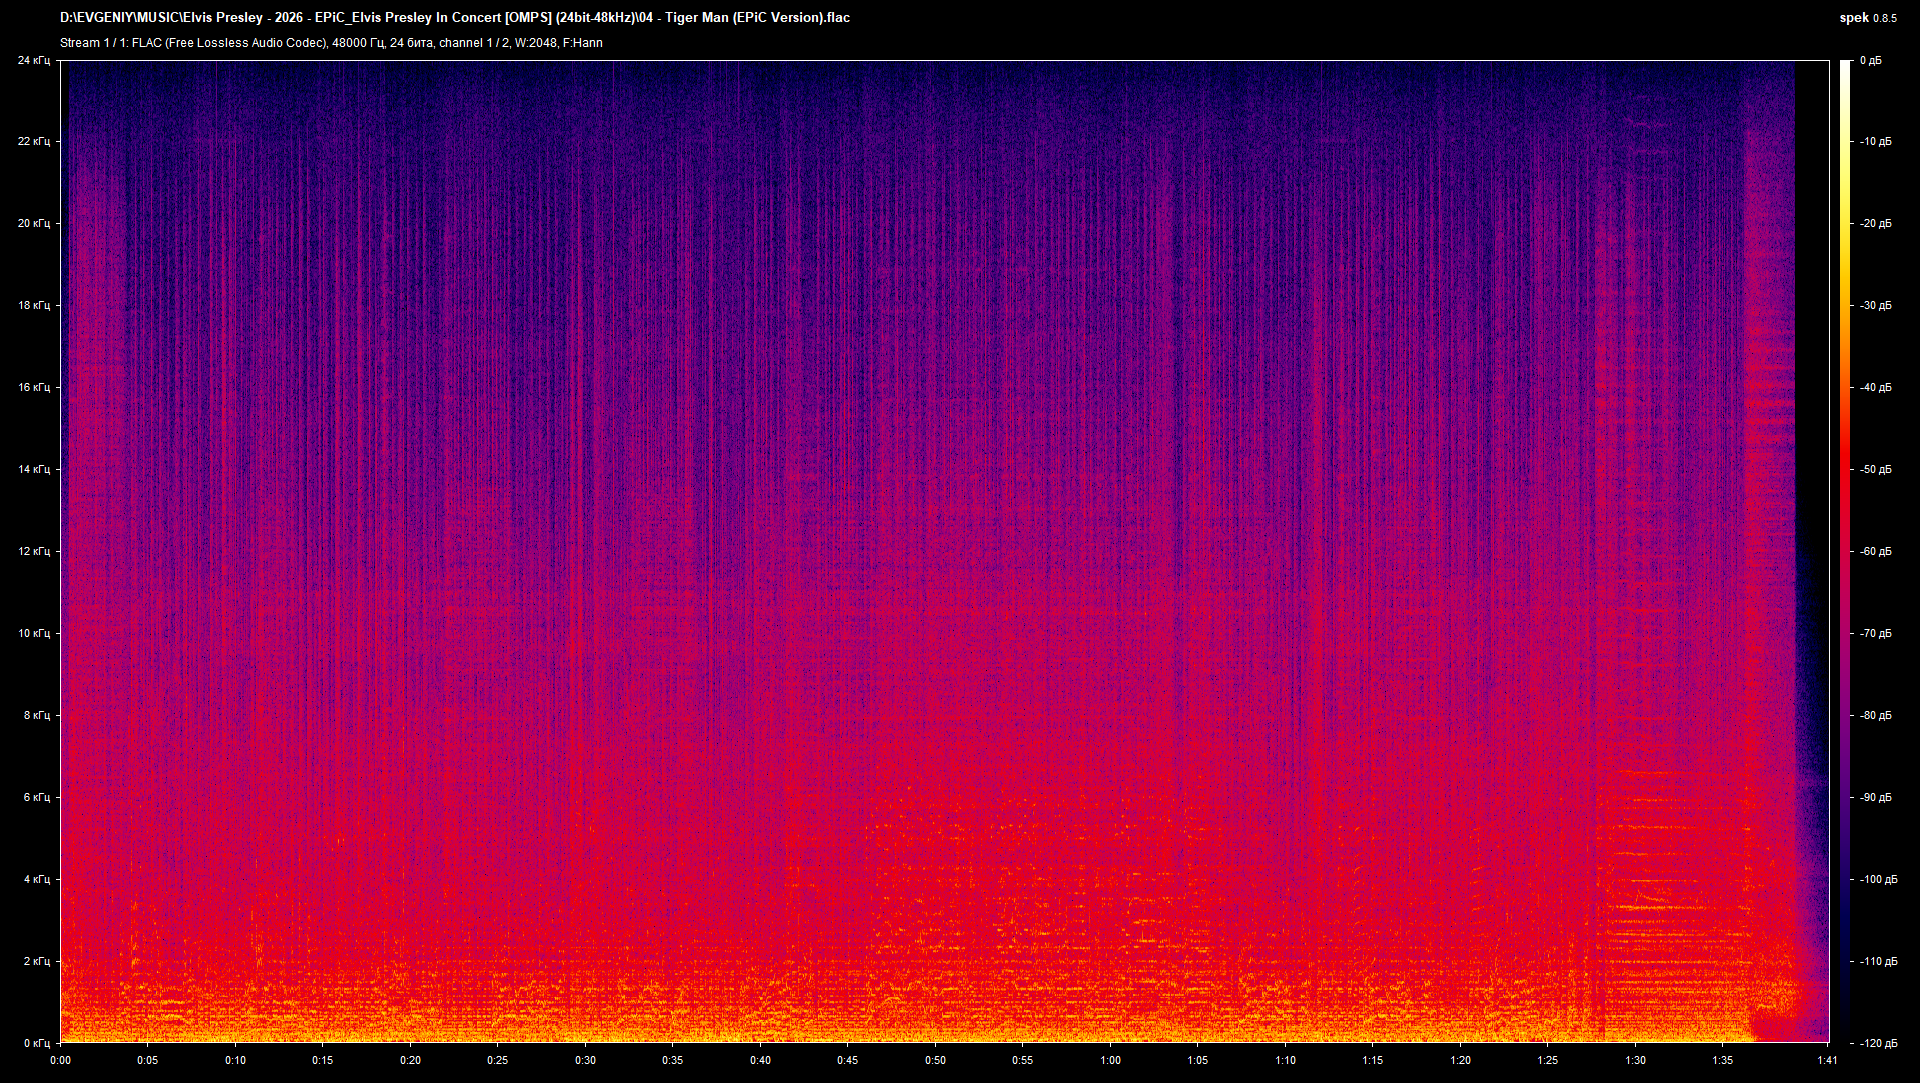The height and width of the screenshot is (1083, 1920).
Task: Click the 10 кГц frequency axis label
Action: coord(34,634)
